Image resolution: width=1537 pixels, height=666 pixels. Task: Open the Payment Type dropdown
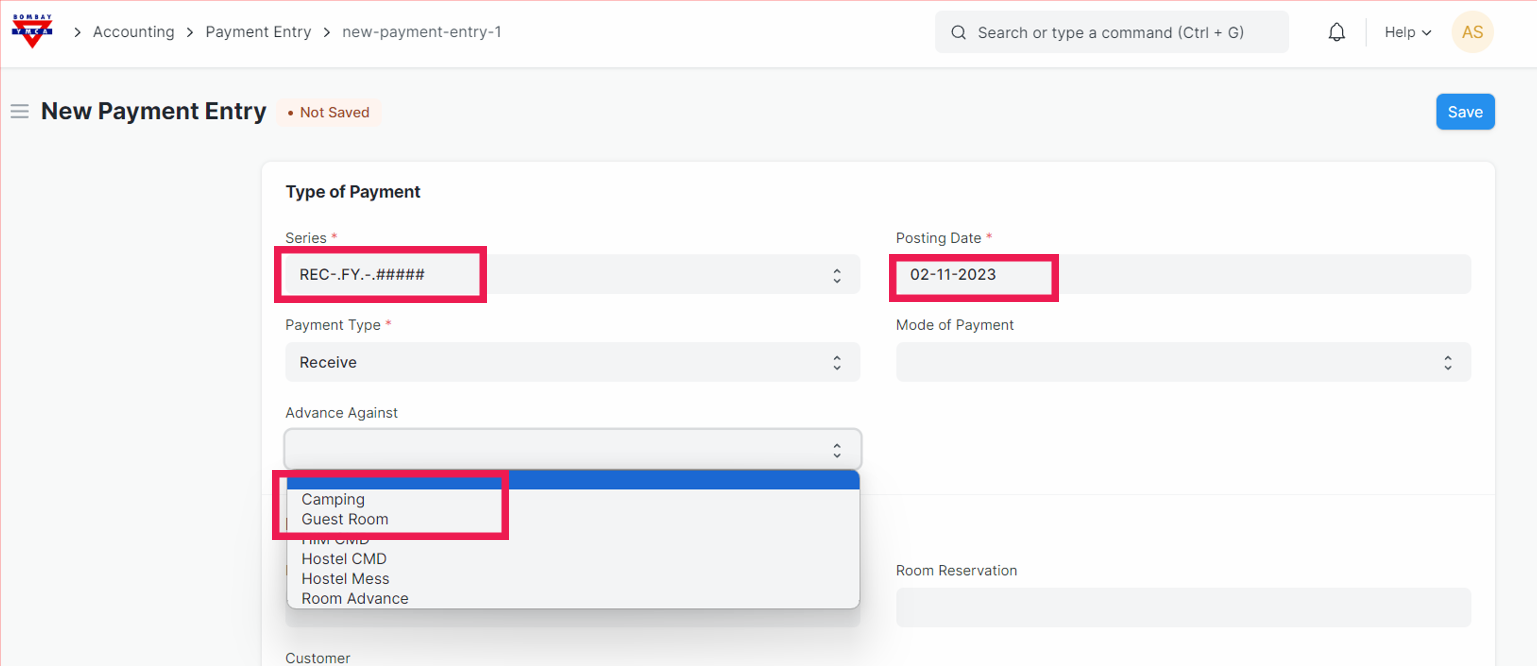(x=572, y=362)
